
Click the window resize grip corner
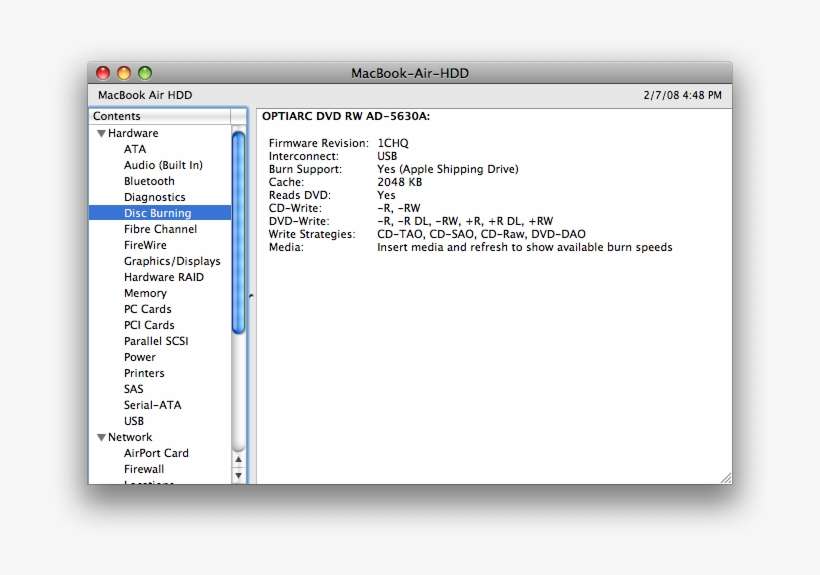click(725, 477)
